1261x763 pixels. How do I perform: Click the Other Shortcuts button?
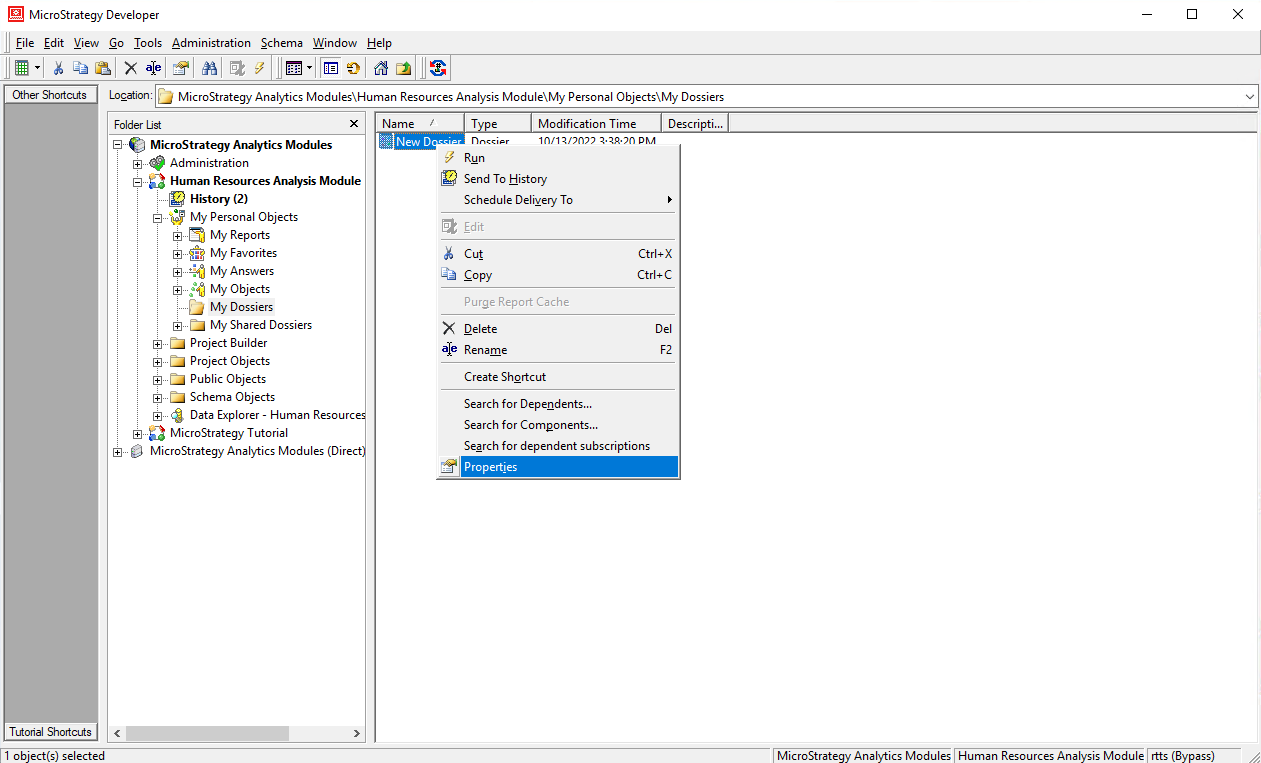(x=50, y=95)
